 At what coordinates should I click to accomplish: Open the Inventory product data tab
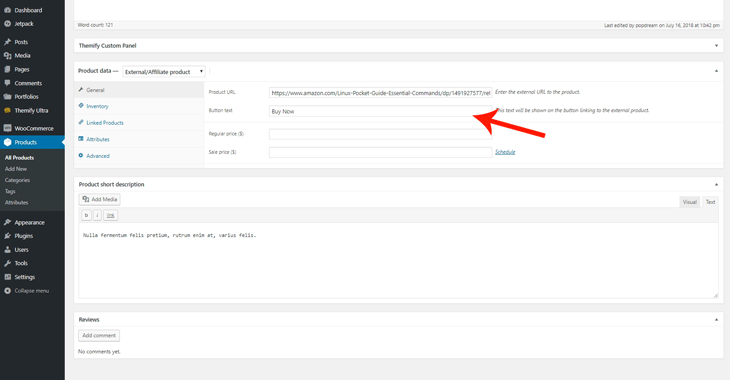tap(139, 106)
